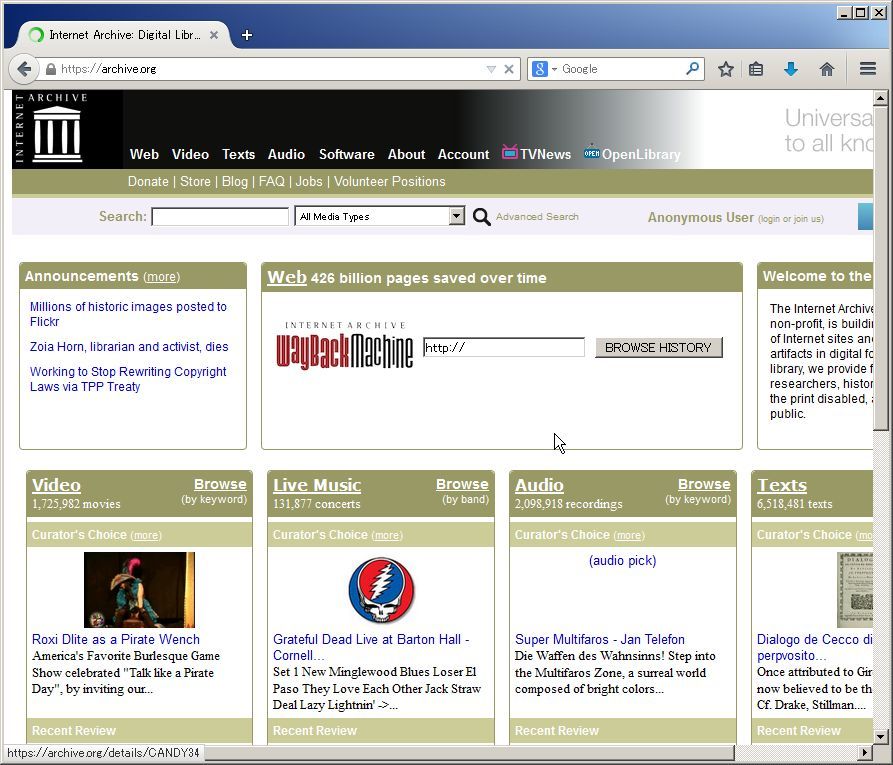Screen dimensions: 893x765
Task: Open the Web navigation item
Action: point(144,154)
